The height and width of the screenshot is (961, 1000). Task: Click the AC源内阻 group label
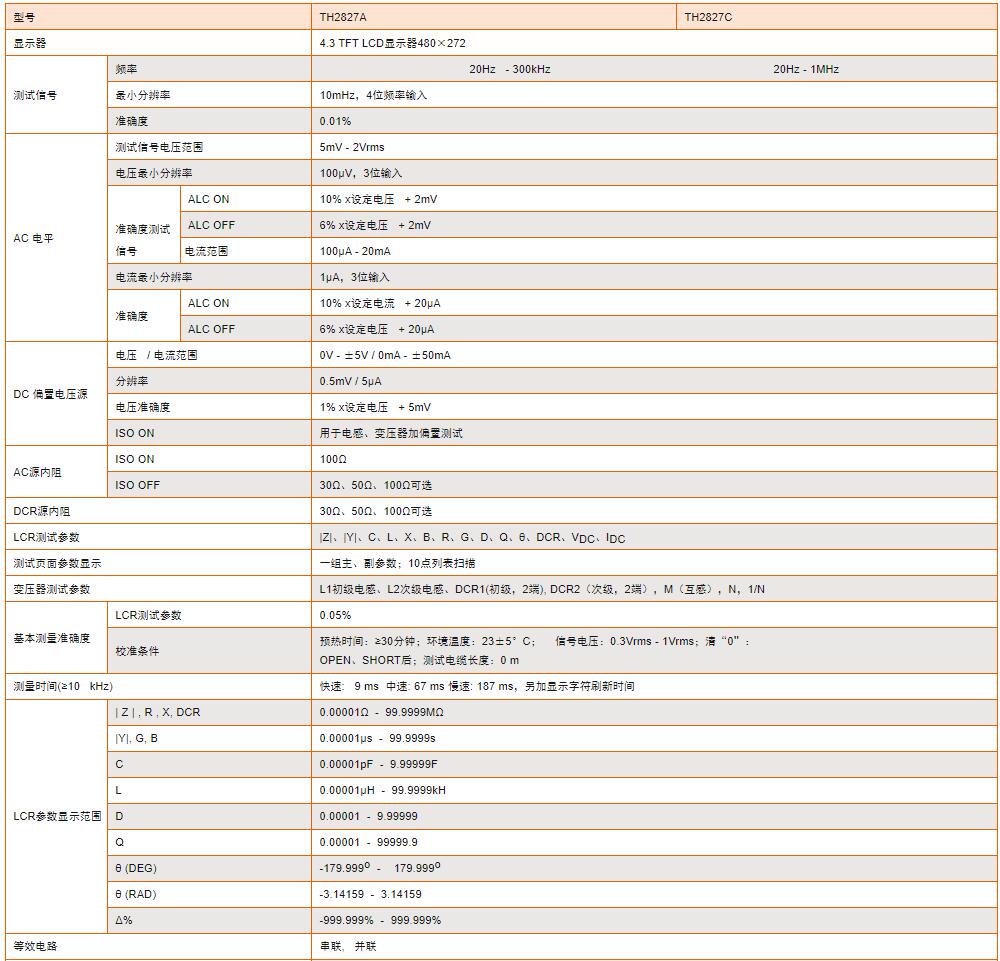(37, 473)
